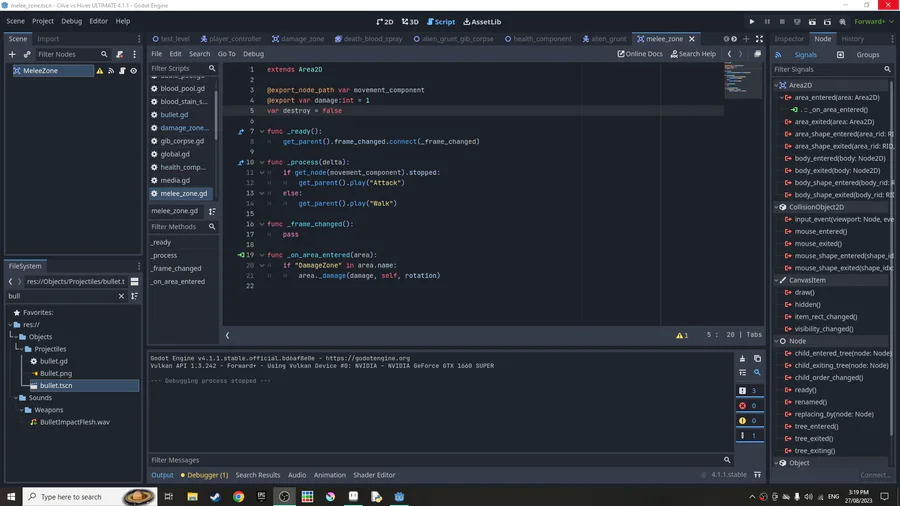This screenshot has height=506, width=900.
Task: Toggle the error messages filter in Output
Action: pyautogui.click(x=749, y=405)
